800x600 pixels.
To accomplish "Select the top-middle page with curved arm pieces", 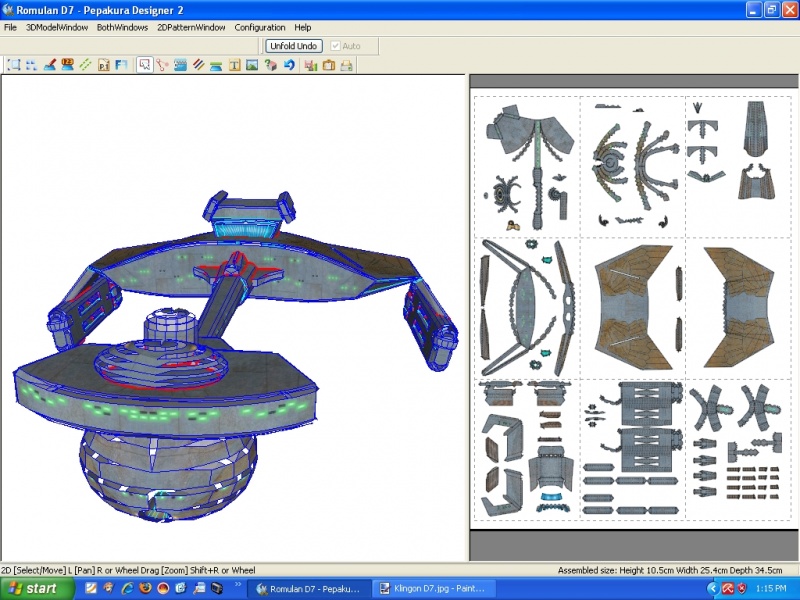I will coord(633,167).
